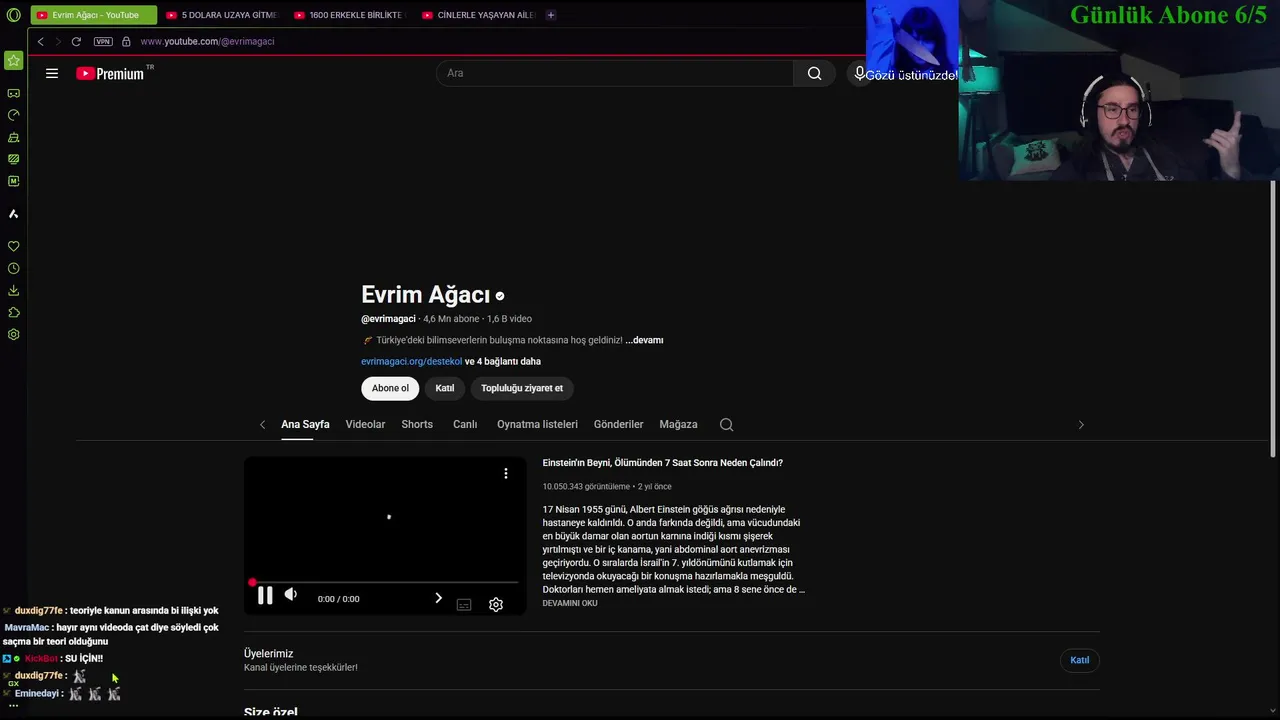Focus the YouTube 'Ara' search field

615,73
